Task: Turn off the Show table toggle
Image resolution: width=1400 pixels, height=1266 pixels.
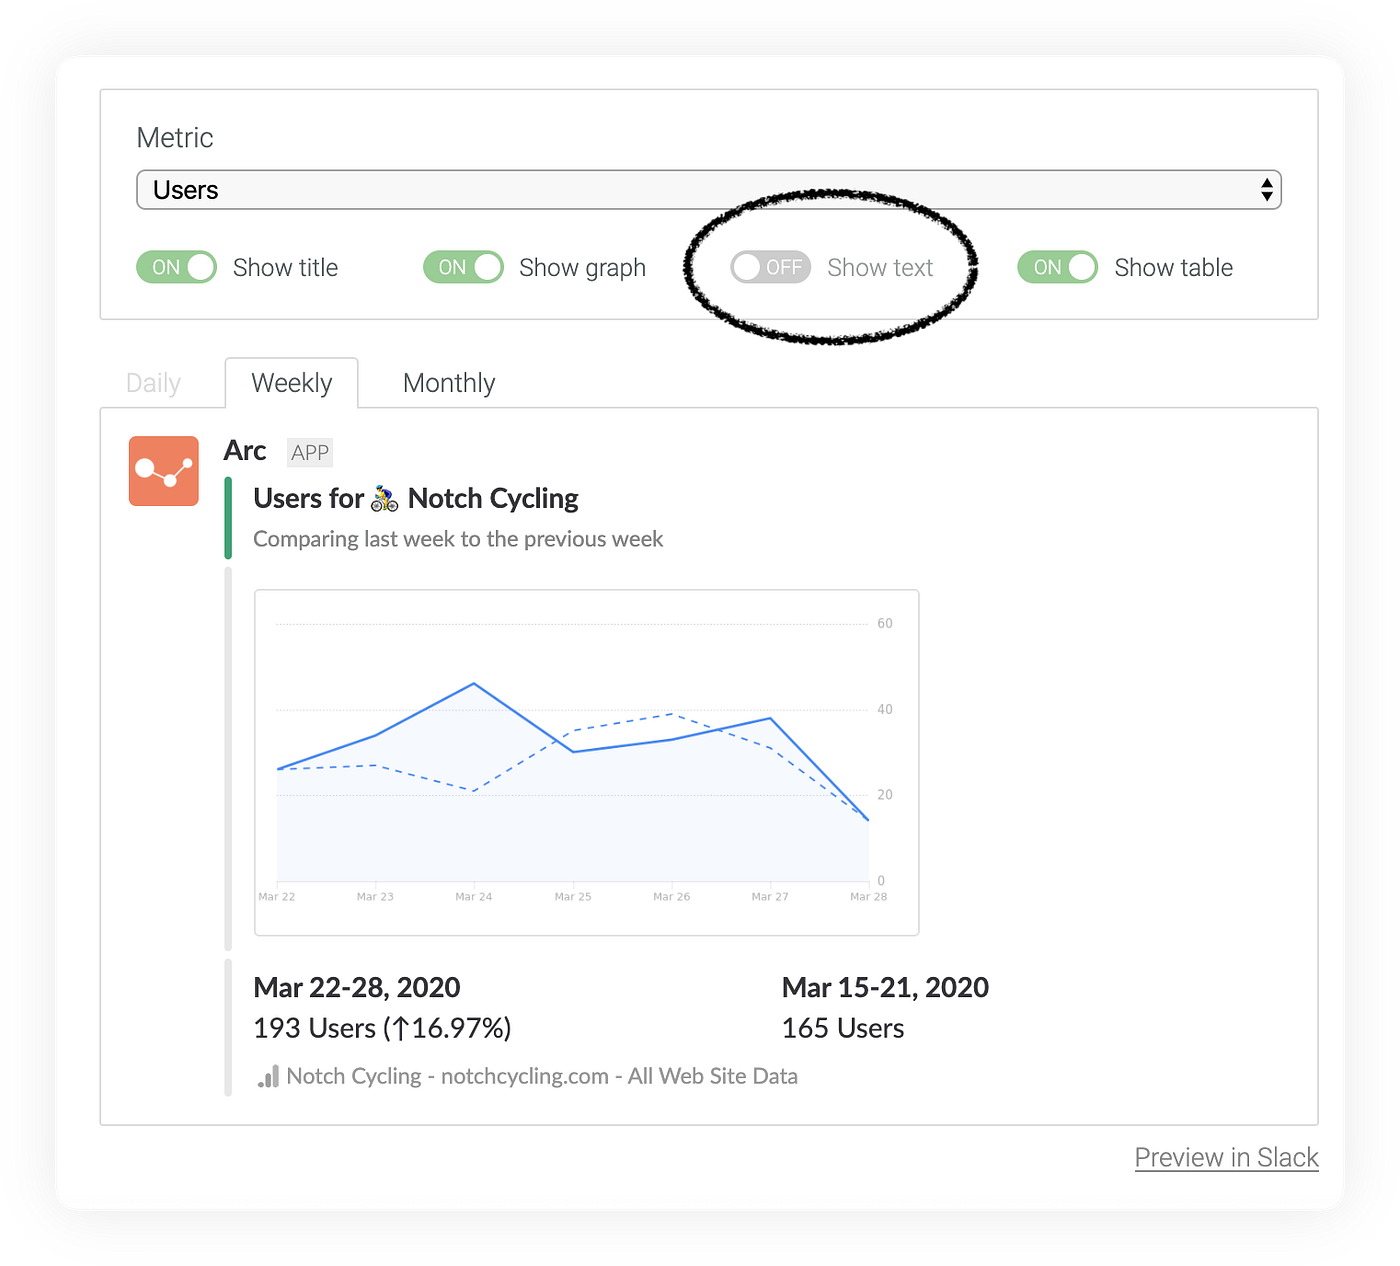Action: click(x=1057, y=267)
